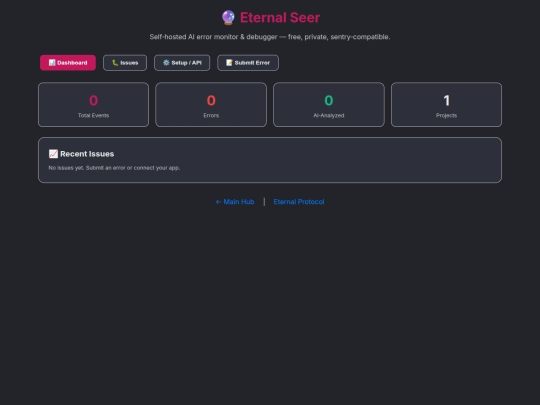Click the Recent Issues heading
540x405 pixels.
click(x=87, y=154)
